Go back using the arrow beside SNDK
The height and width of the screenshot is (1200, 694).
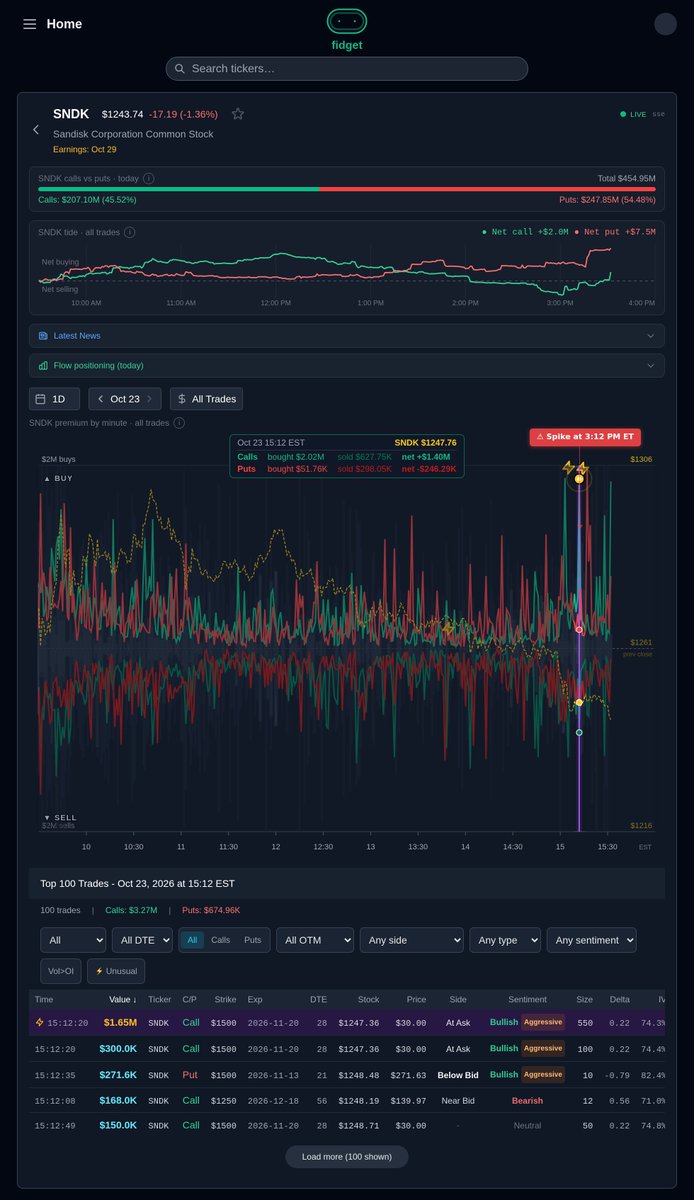36,130
